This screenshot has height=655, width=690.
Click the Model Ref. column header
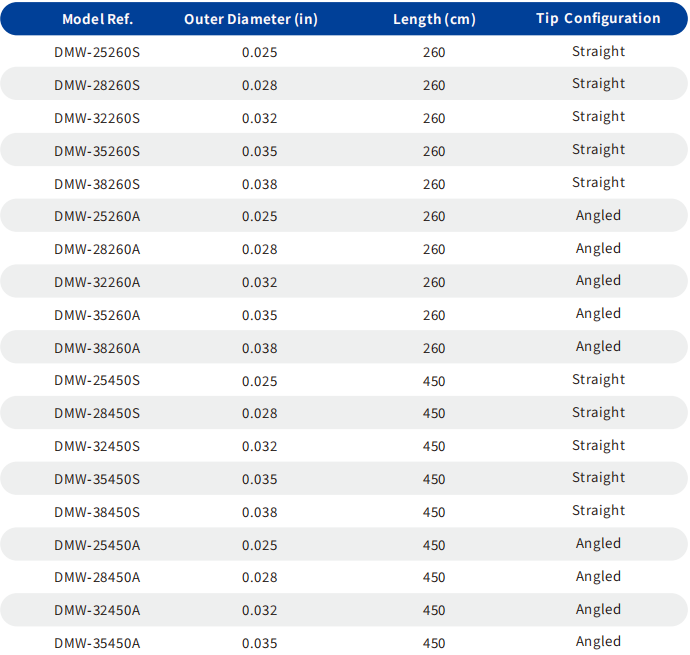(x=97, y=19)
